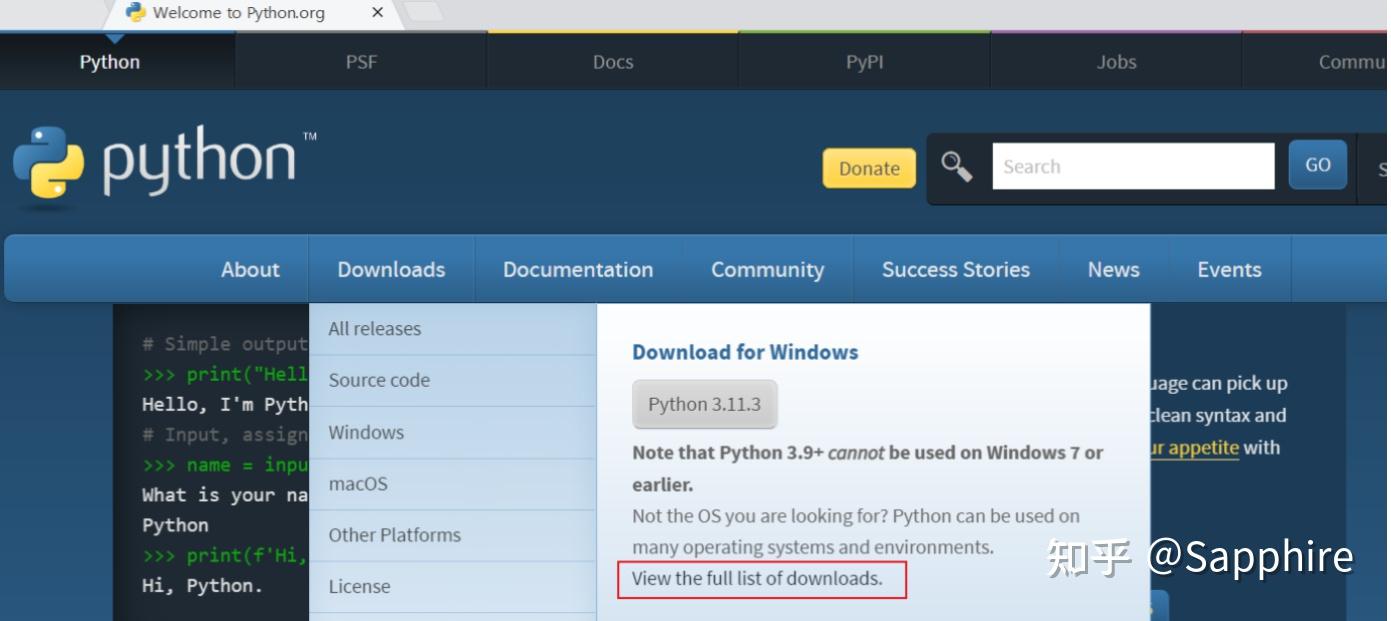Open the News navigation item

tap(1113, 270)
